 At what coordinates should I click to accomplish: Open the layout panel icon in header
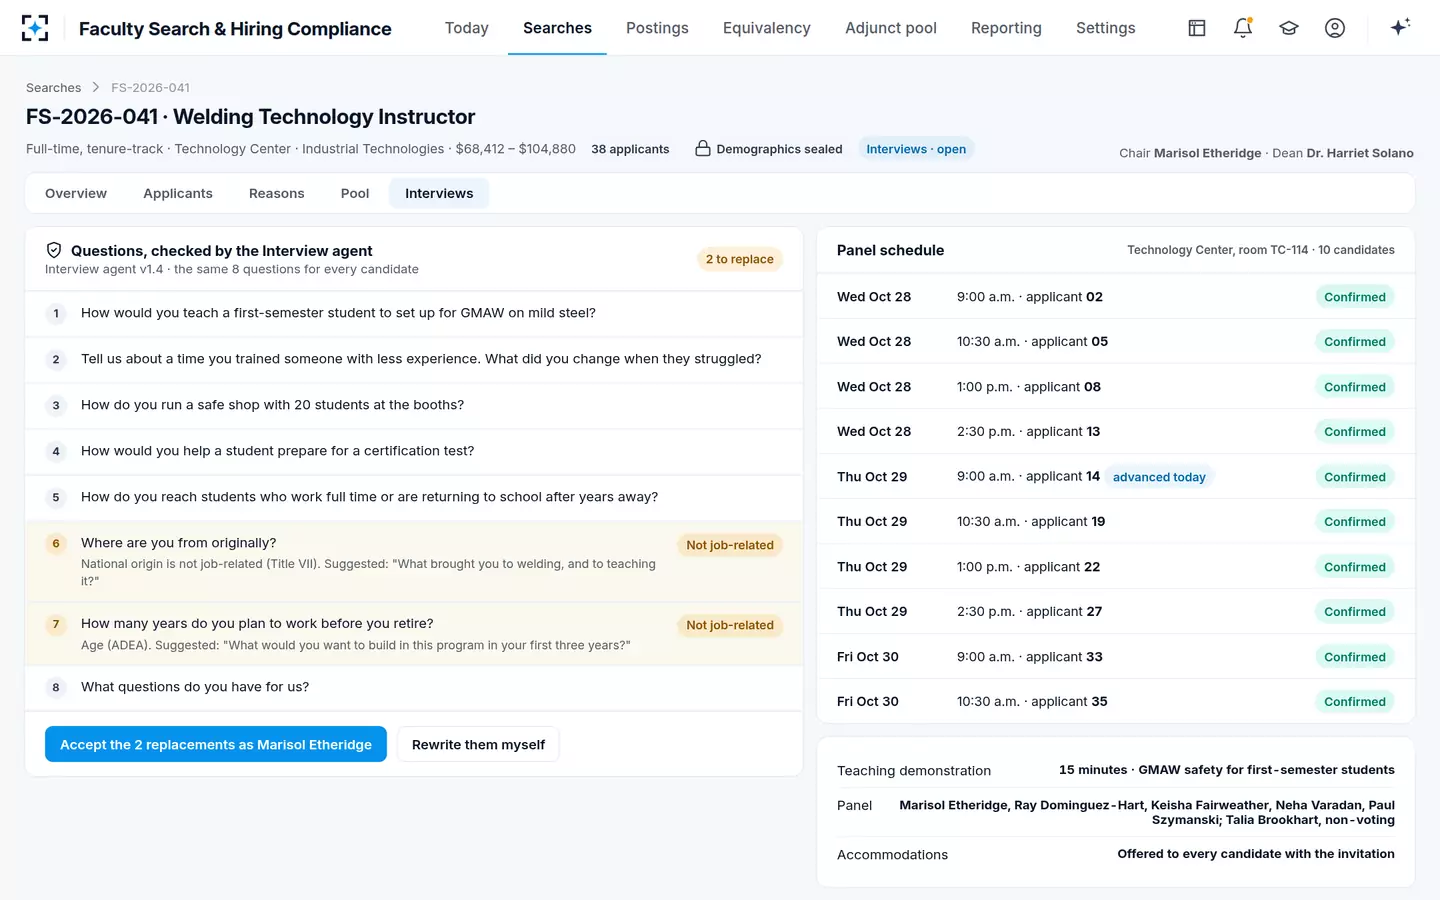1197,28
